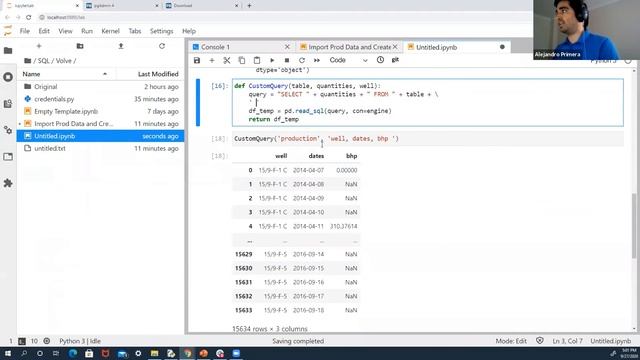Refresh the file list icon
640x360 pixels.
(x=162, y=46)
